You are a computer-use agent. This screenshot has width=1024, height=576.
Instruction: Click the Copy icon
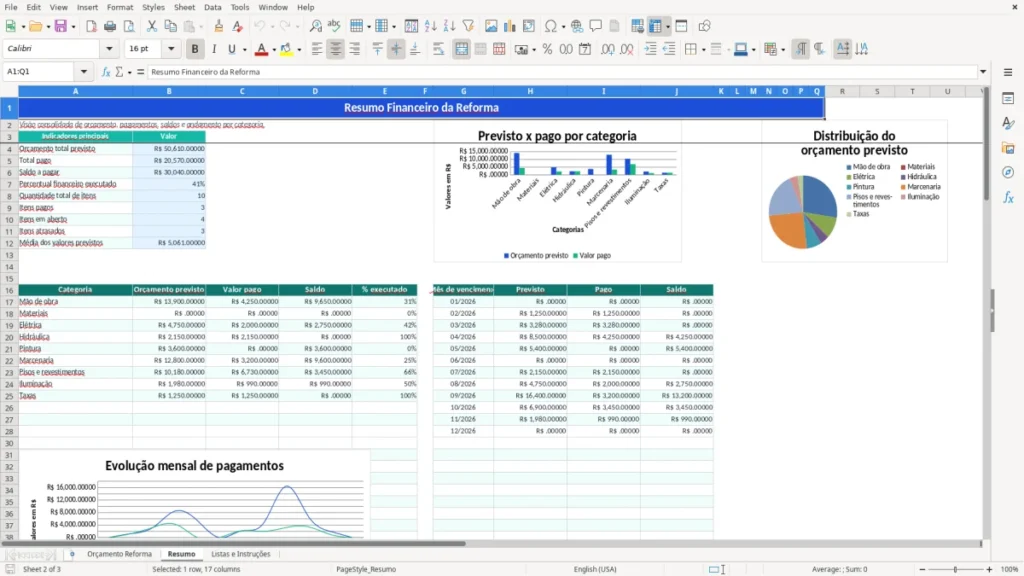coord(170,26)
